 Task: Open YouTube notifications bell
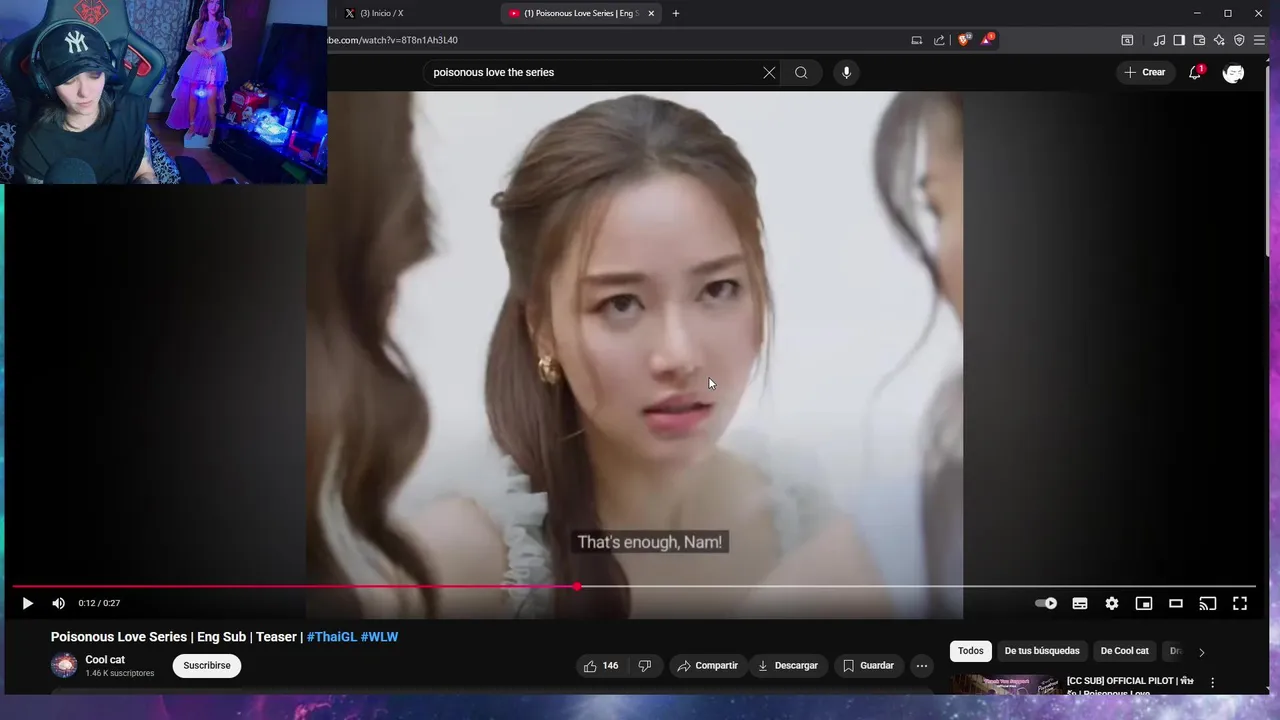point(1195,72)
